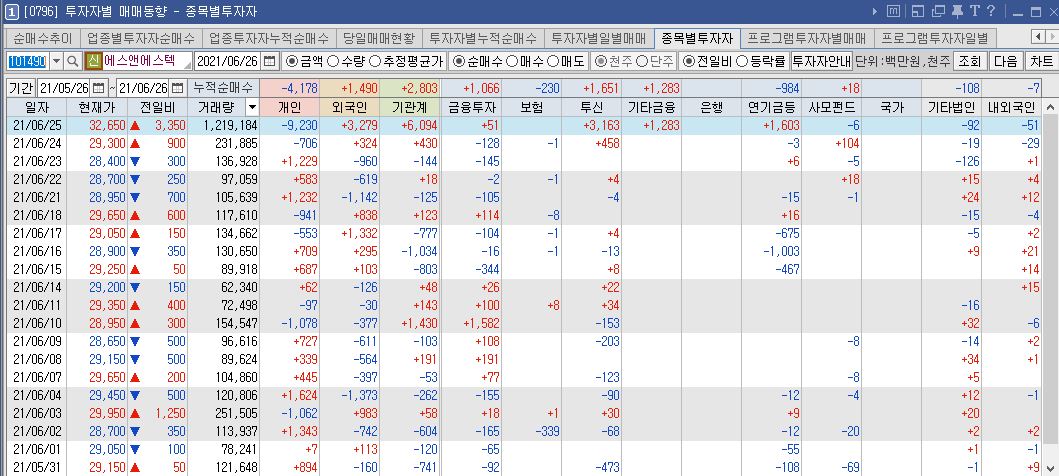
Task: Click the 외국인 column header
Action: pos(349,107)
